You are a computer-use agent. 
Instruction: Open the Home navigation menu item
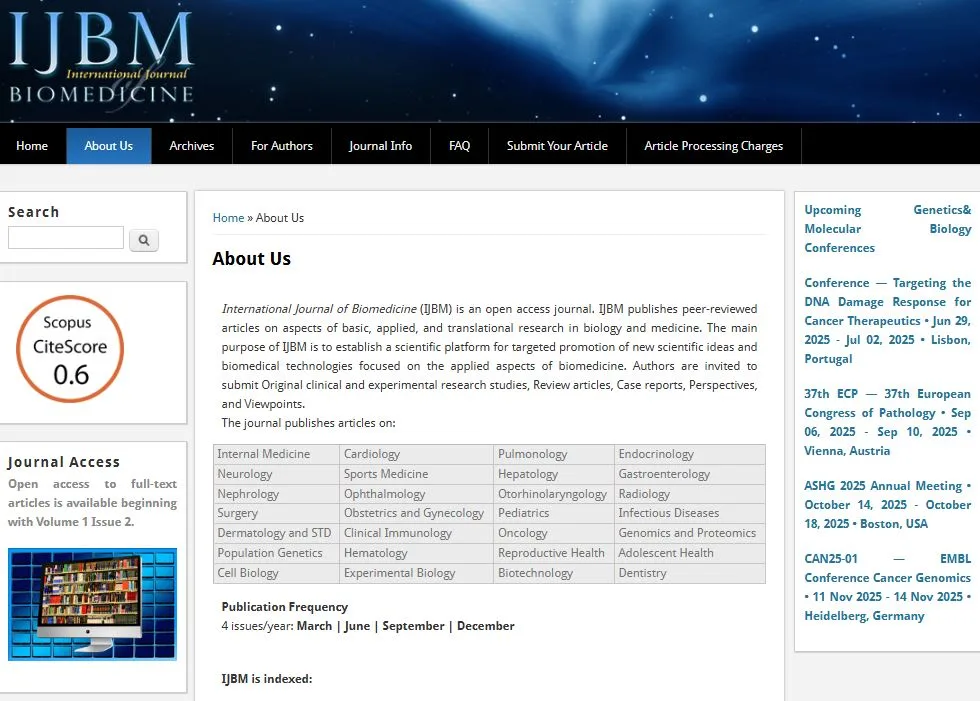pos(32,146)
